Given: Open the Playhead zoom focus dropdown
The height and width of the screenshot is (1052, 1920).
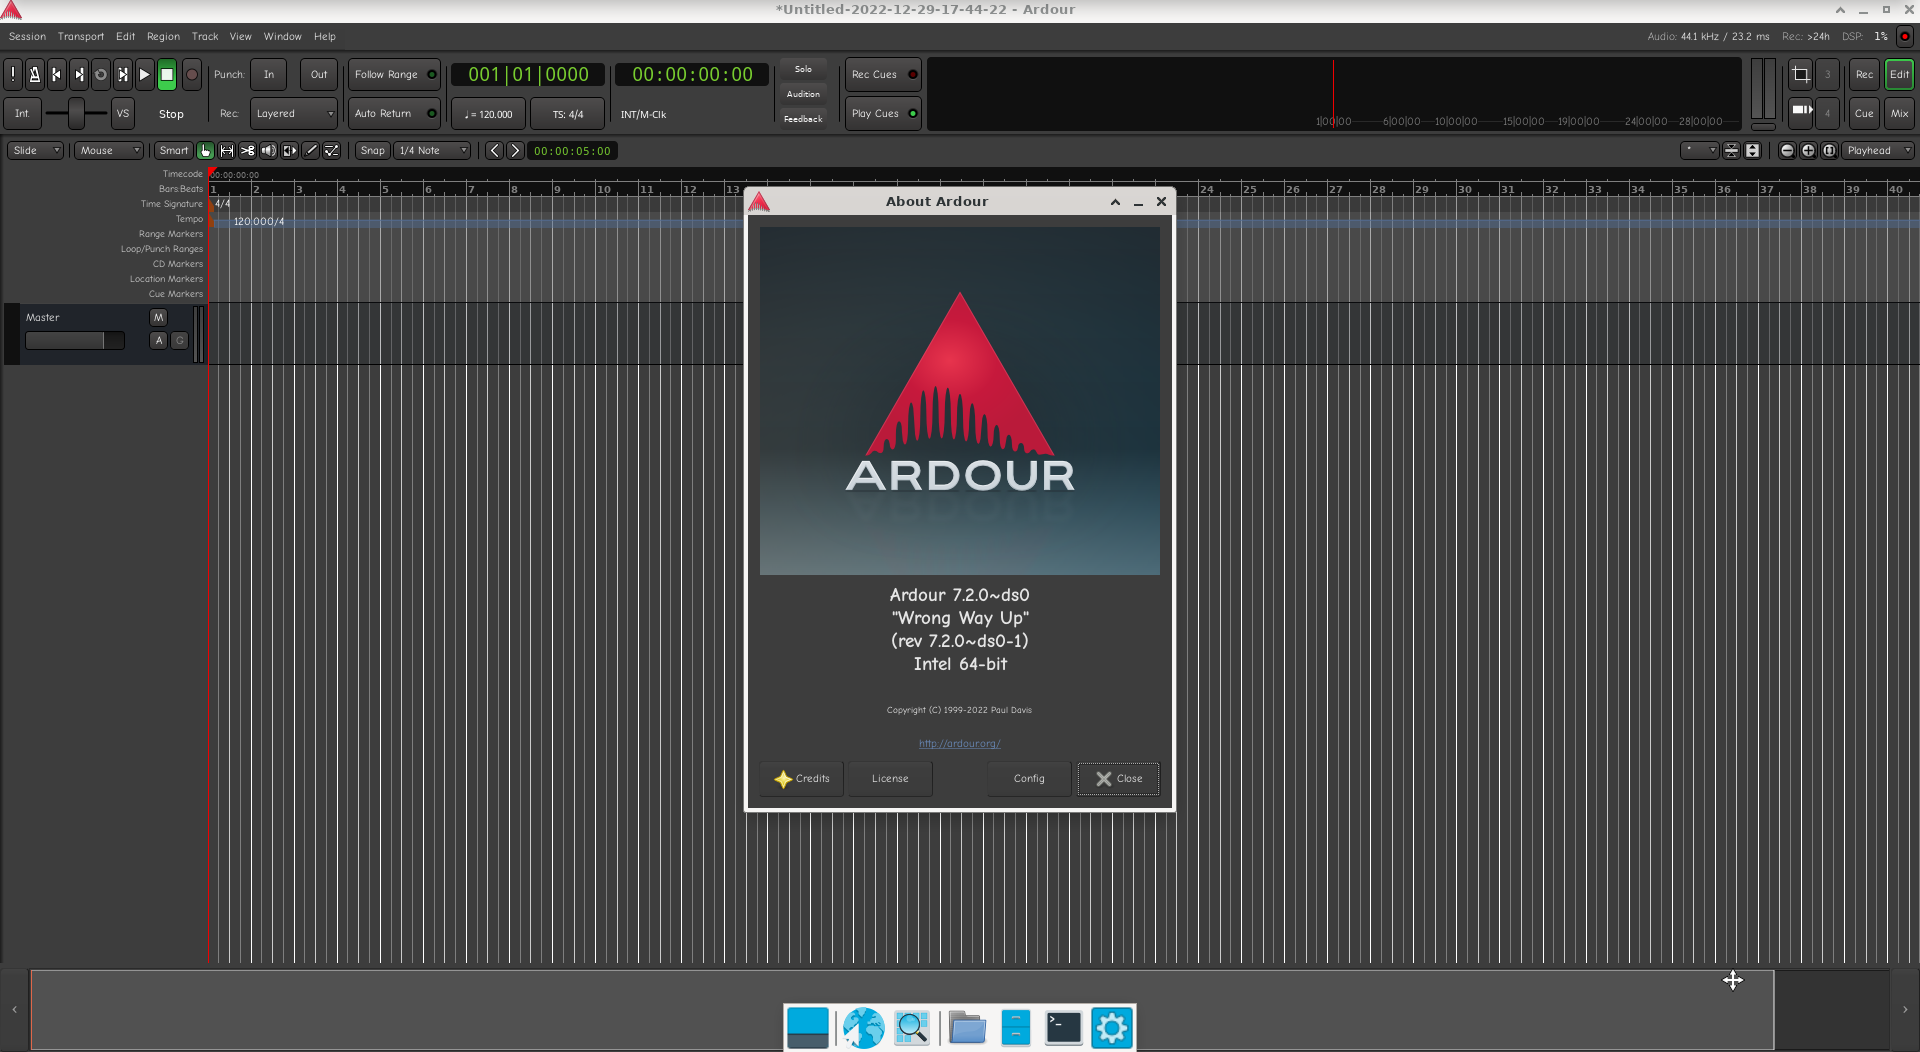Looking at the screenshot, I should tap(1877, 151).
